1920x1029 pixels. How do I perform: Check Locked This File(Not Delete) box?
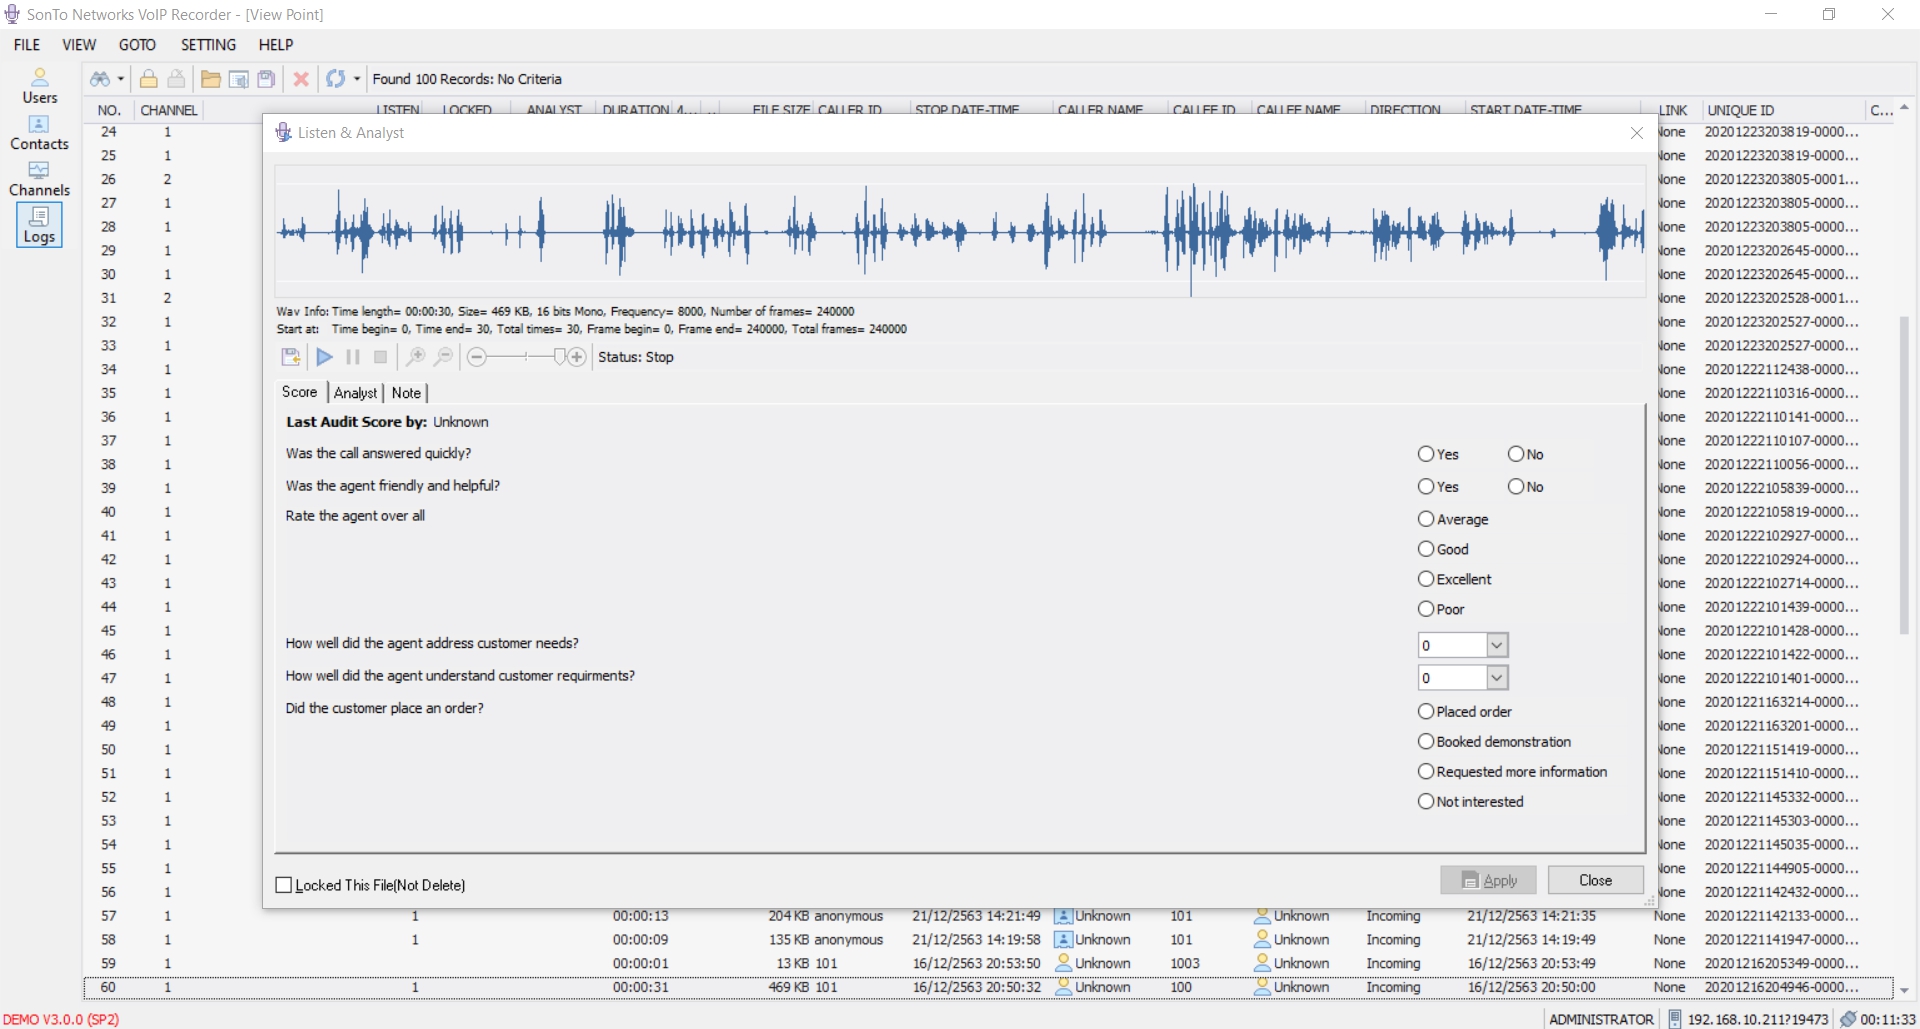click(284, 885)
